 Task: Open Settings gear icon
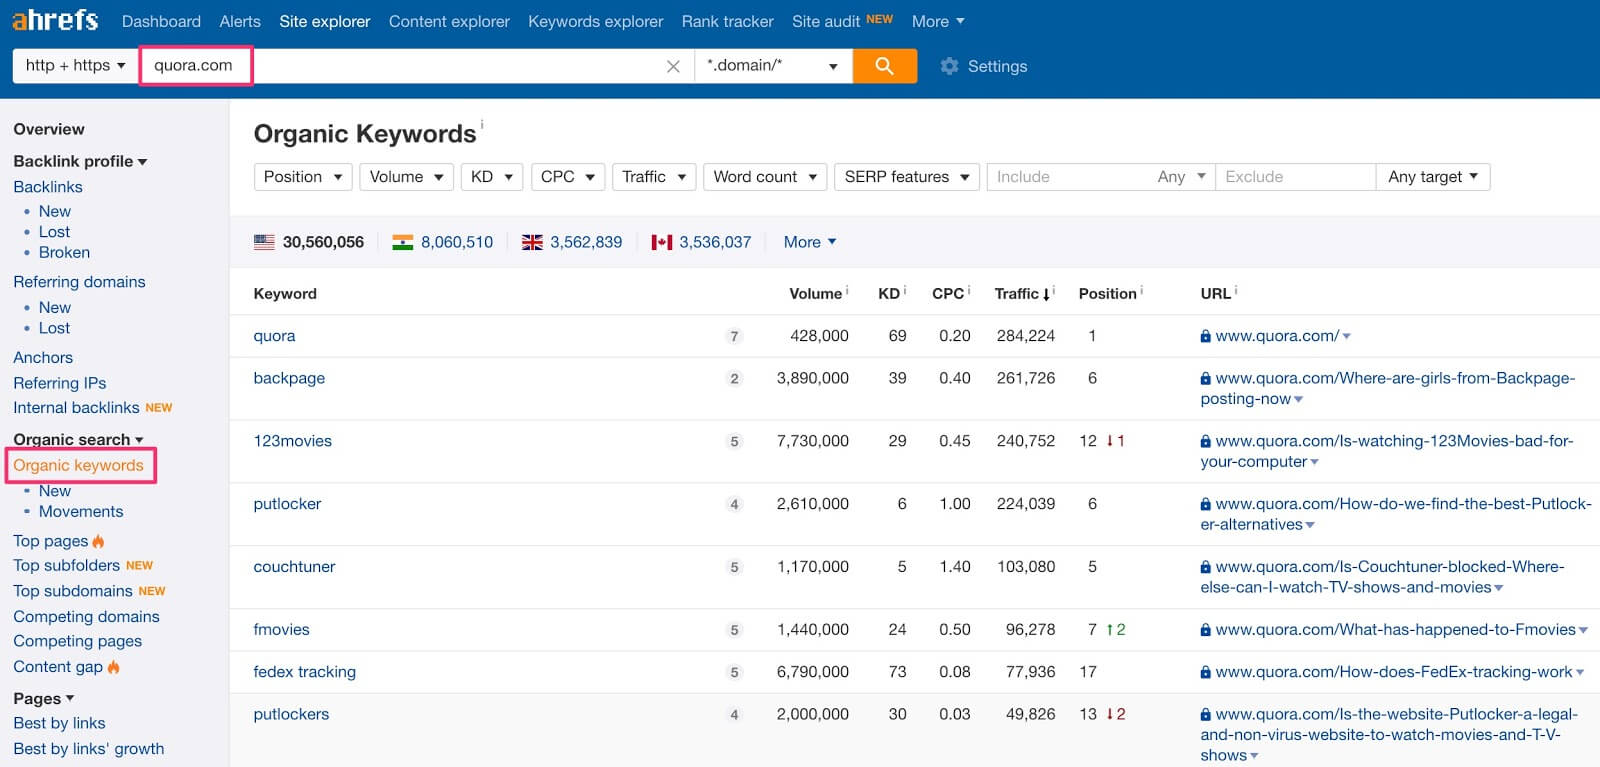[x=949, y=66]
